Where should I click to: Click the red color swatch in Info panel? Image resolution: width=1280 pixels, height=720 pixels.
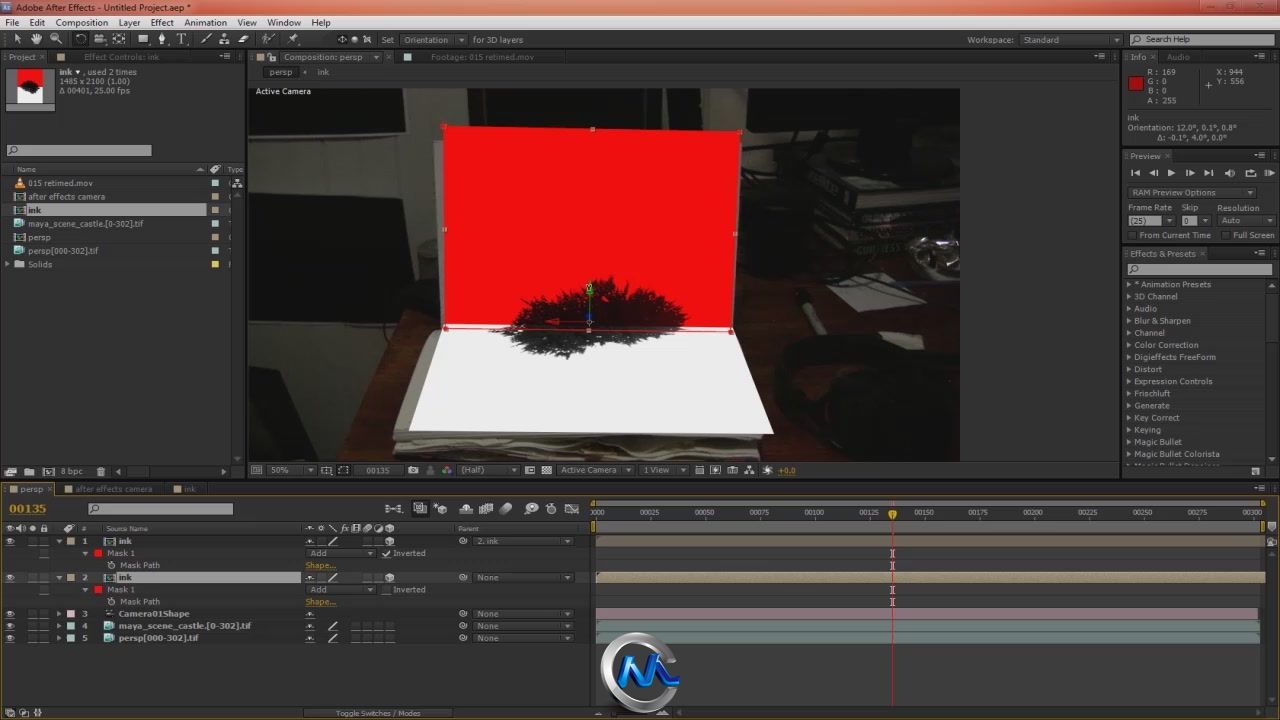pyautogui.click(x=1136, y=84)
